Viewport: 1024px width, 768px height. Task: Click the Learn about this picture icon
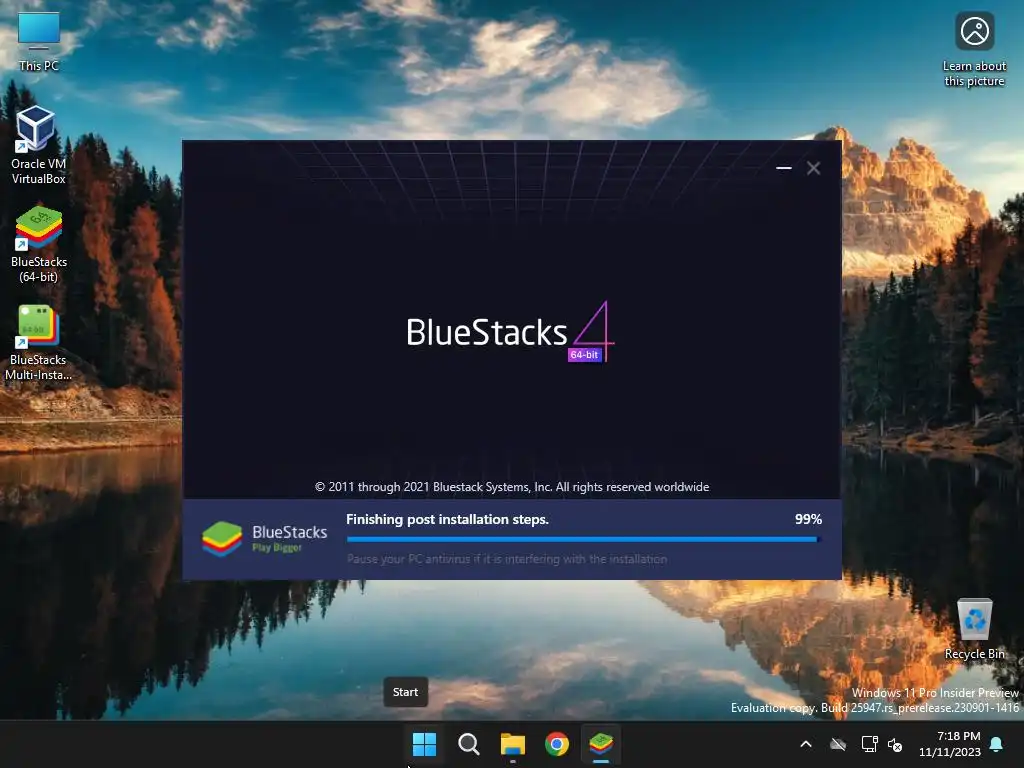[974, 50]
